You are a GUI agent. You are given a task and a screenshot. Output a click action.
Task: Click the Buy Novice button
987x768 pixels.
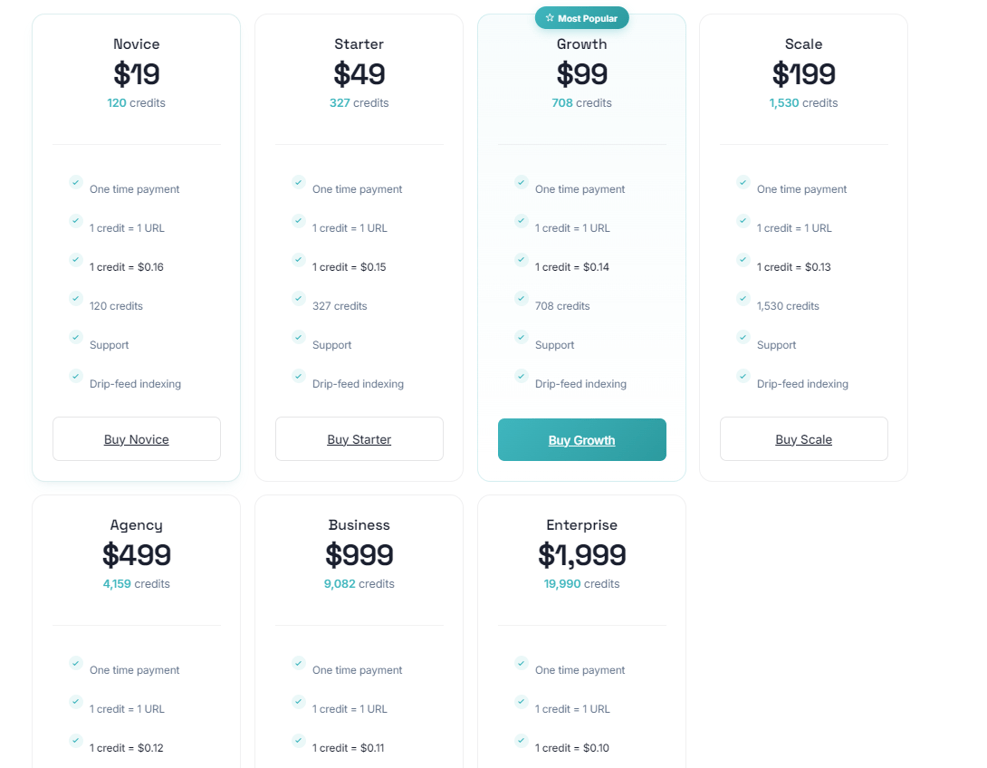pyautogui.click(x=137, y=439)
